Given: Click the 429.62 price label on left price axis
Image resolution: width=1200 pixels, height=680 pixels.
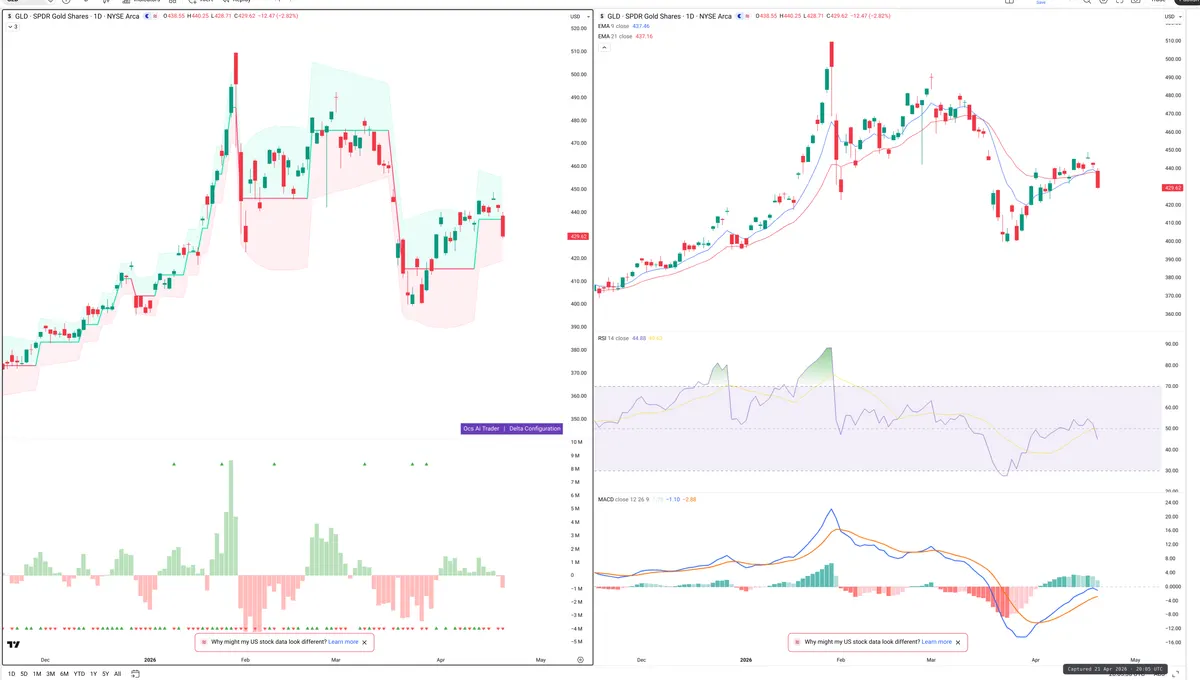Looking at the screenshot, I should click(x=577, y=236).
